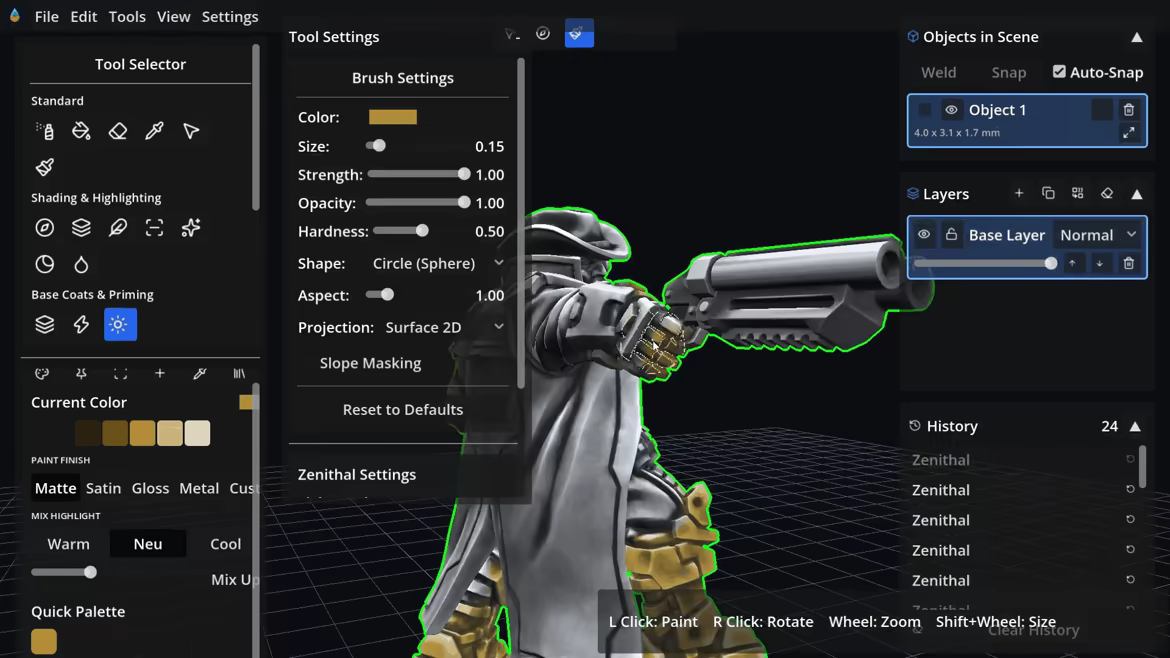Delete Object 1 with trash icon
The width and height of the screenshot is (1170, 658).
click(x=1129, y=110)
